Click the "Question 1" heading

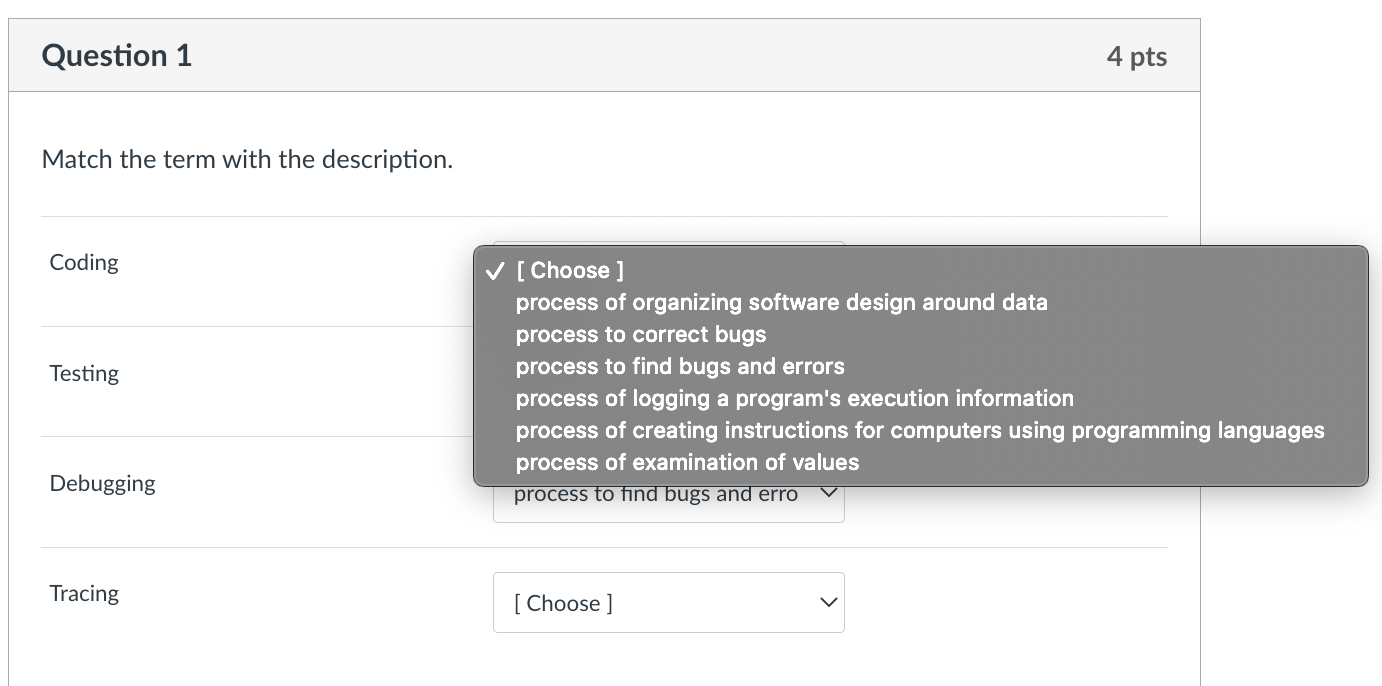click(x=117, y=56)
